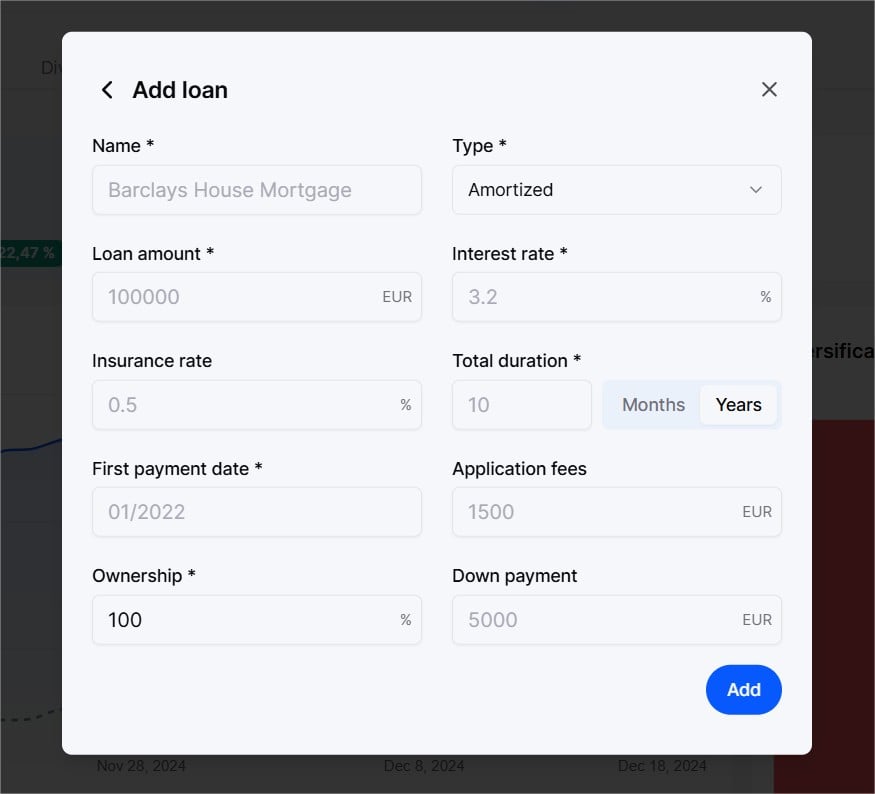This screenshot has height=794, width=875.
Task: Click Dec 18, 2024 in background chart
Action: click(662, 766)
